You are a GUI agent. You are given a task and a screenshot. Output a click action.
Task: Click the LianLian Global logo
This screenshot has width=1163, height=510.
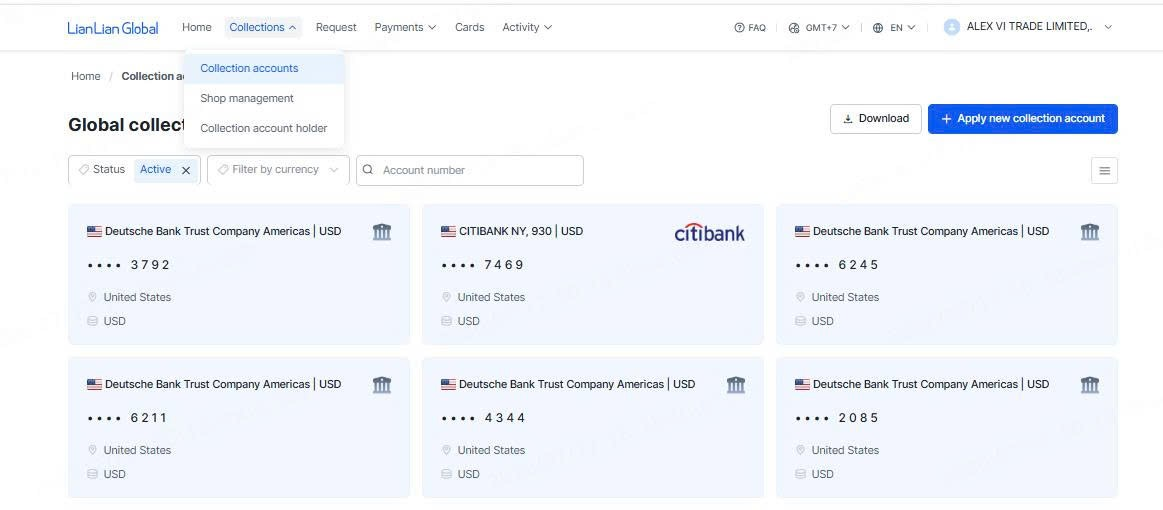click(113, 28)
